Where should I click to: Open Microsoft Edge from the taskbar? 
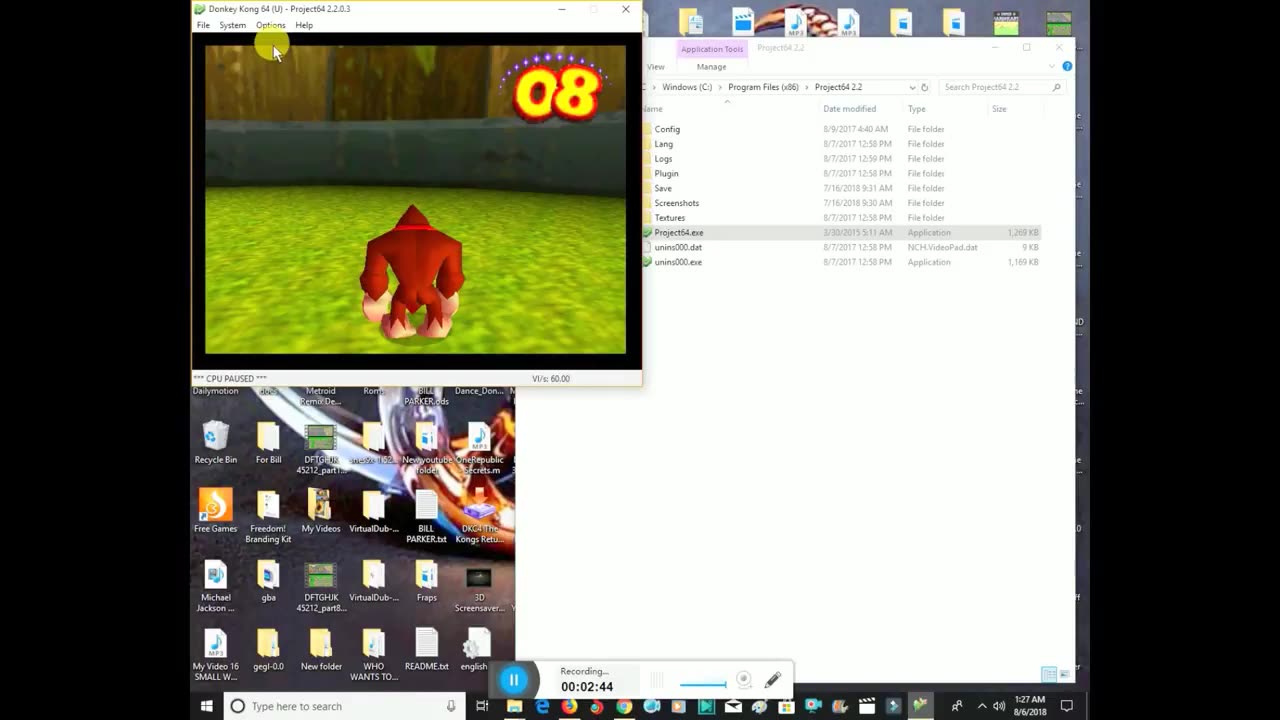point(542,706)
